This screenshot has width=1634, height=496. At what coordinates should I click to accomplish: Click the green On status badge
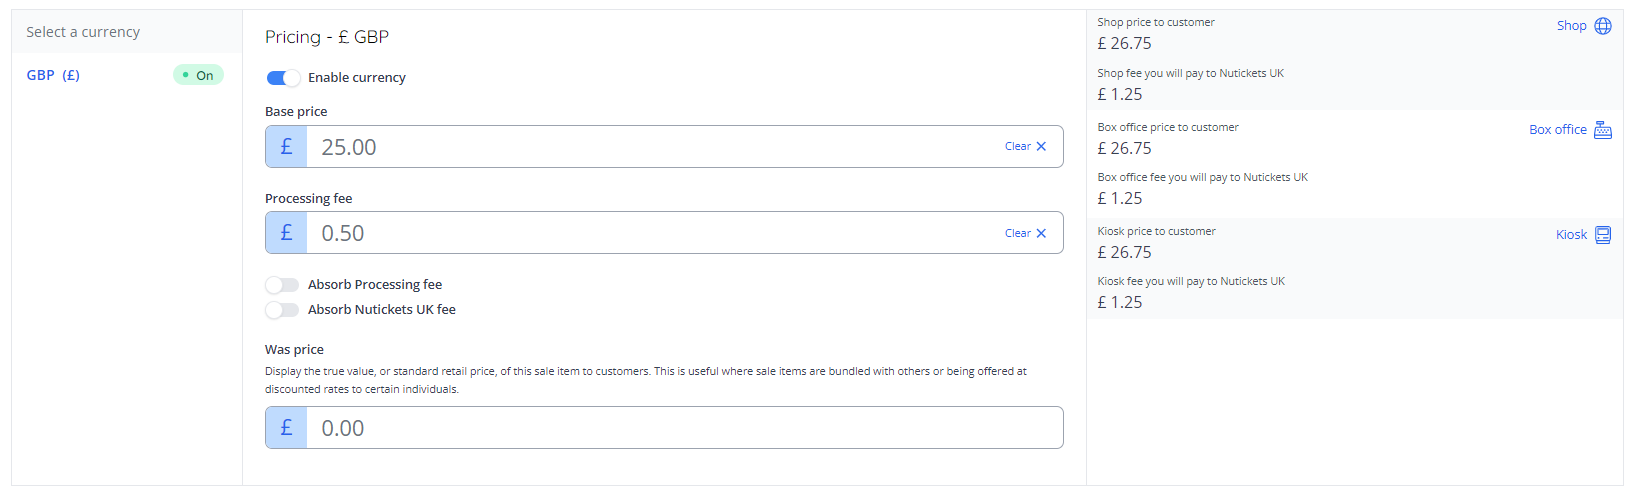click(198, 75)
